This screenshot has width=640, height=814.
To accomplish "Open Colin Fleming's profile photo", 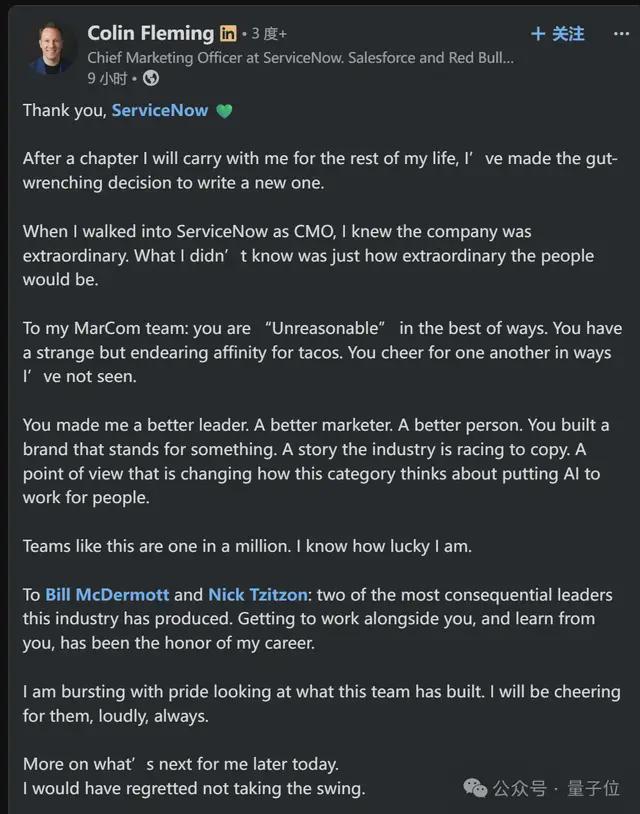I will tap(51, 48).
